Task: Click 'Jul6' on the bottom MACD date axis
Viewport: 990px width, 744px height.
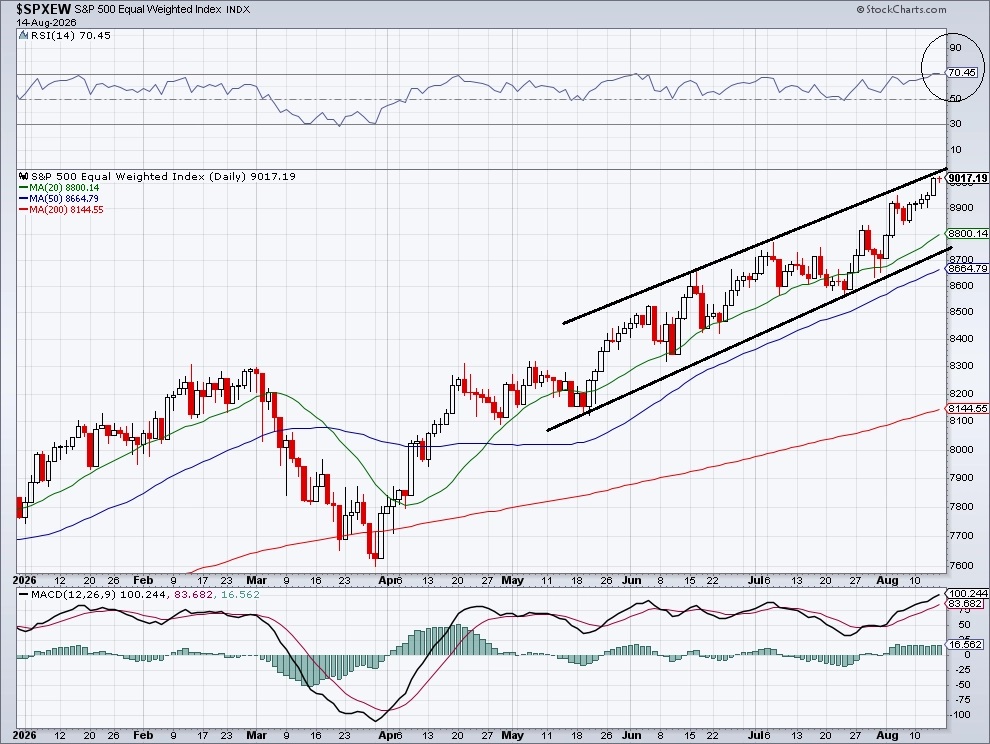Action: pyautogui.click(x=760, y=735)
